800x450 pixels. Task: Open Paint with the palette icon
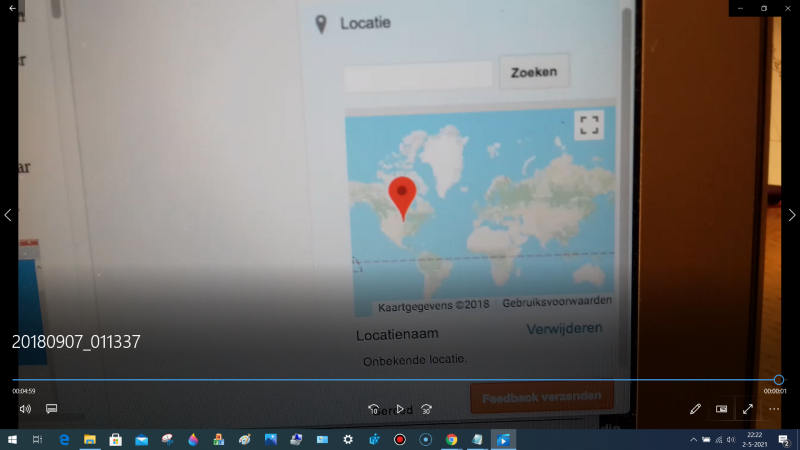pyautogui.click(x=244, y=439)
